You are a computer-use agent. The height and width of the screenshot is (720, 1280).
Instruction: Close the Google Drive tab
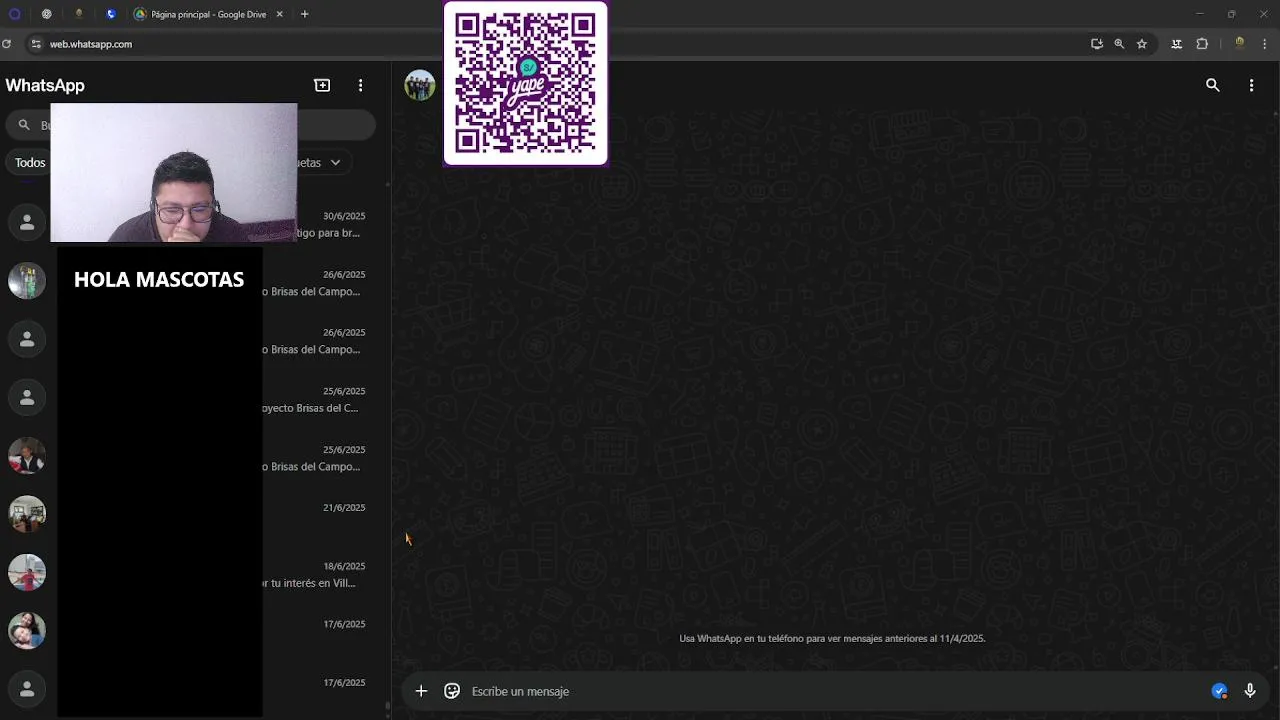click(279, 14)
